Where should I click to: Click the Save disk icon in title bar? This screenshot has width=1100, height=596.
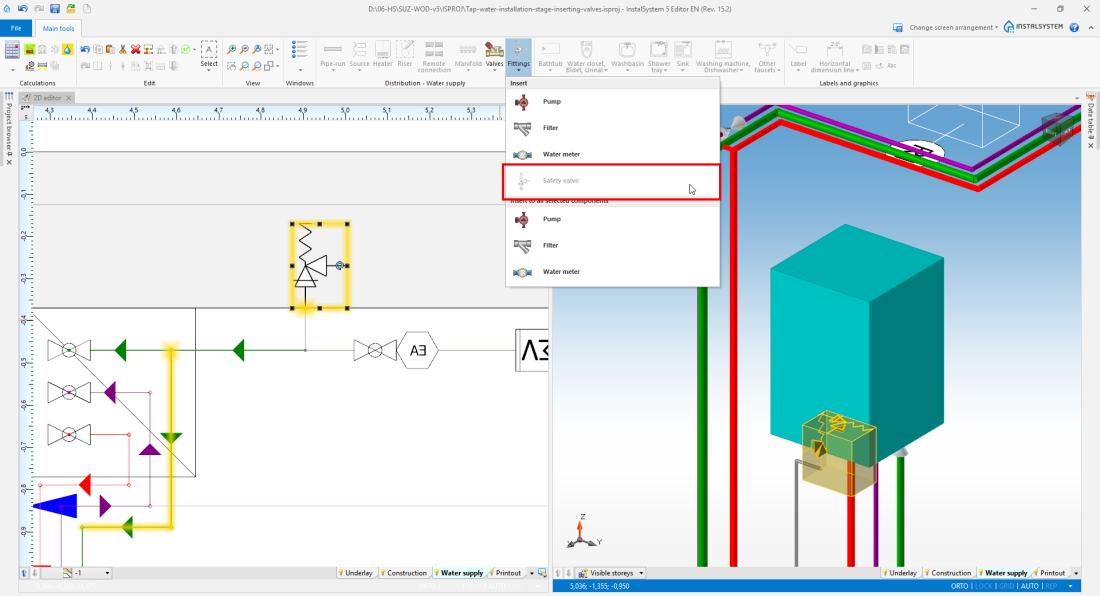tap(54, 8)
